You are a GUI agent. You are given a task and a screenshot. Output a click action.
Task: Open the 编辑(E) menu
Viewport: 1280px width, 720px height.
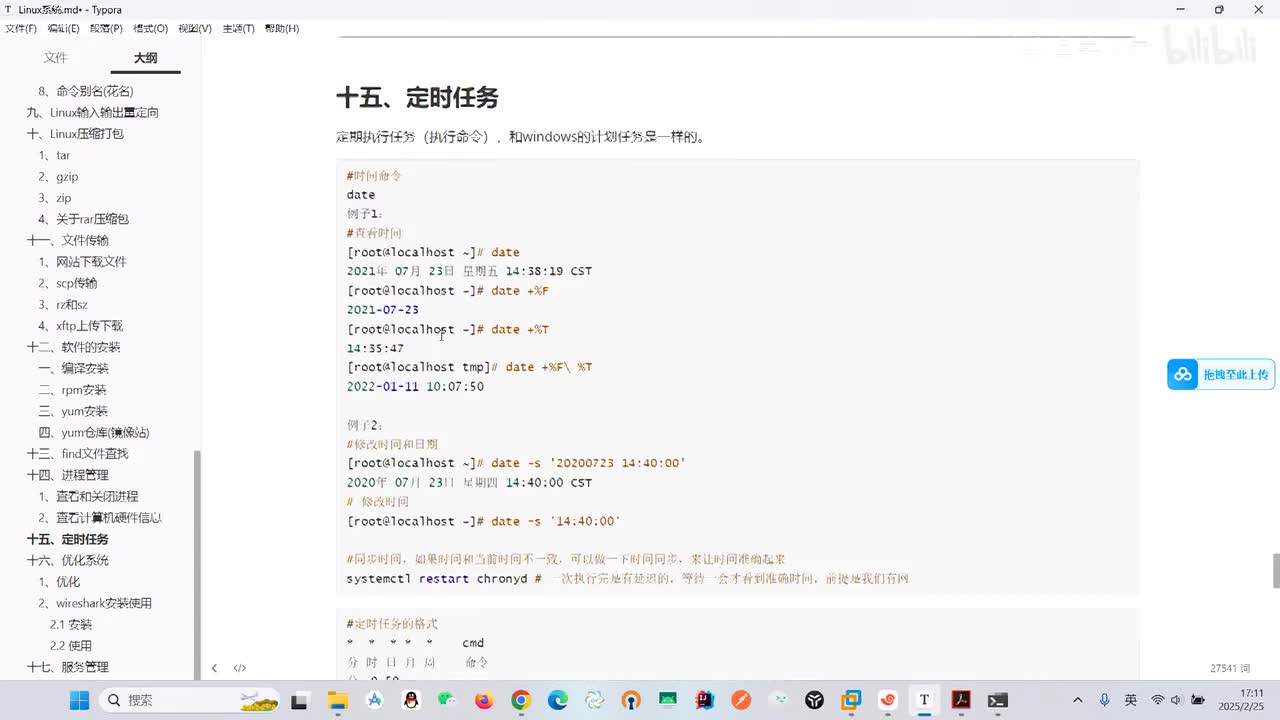tap(63, 28)
